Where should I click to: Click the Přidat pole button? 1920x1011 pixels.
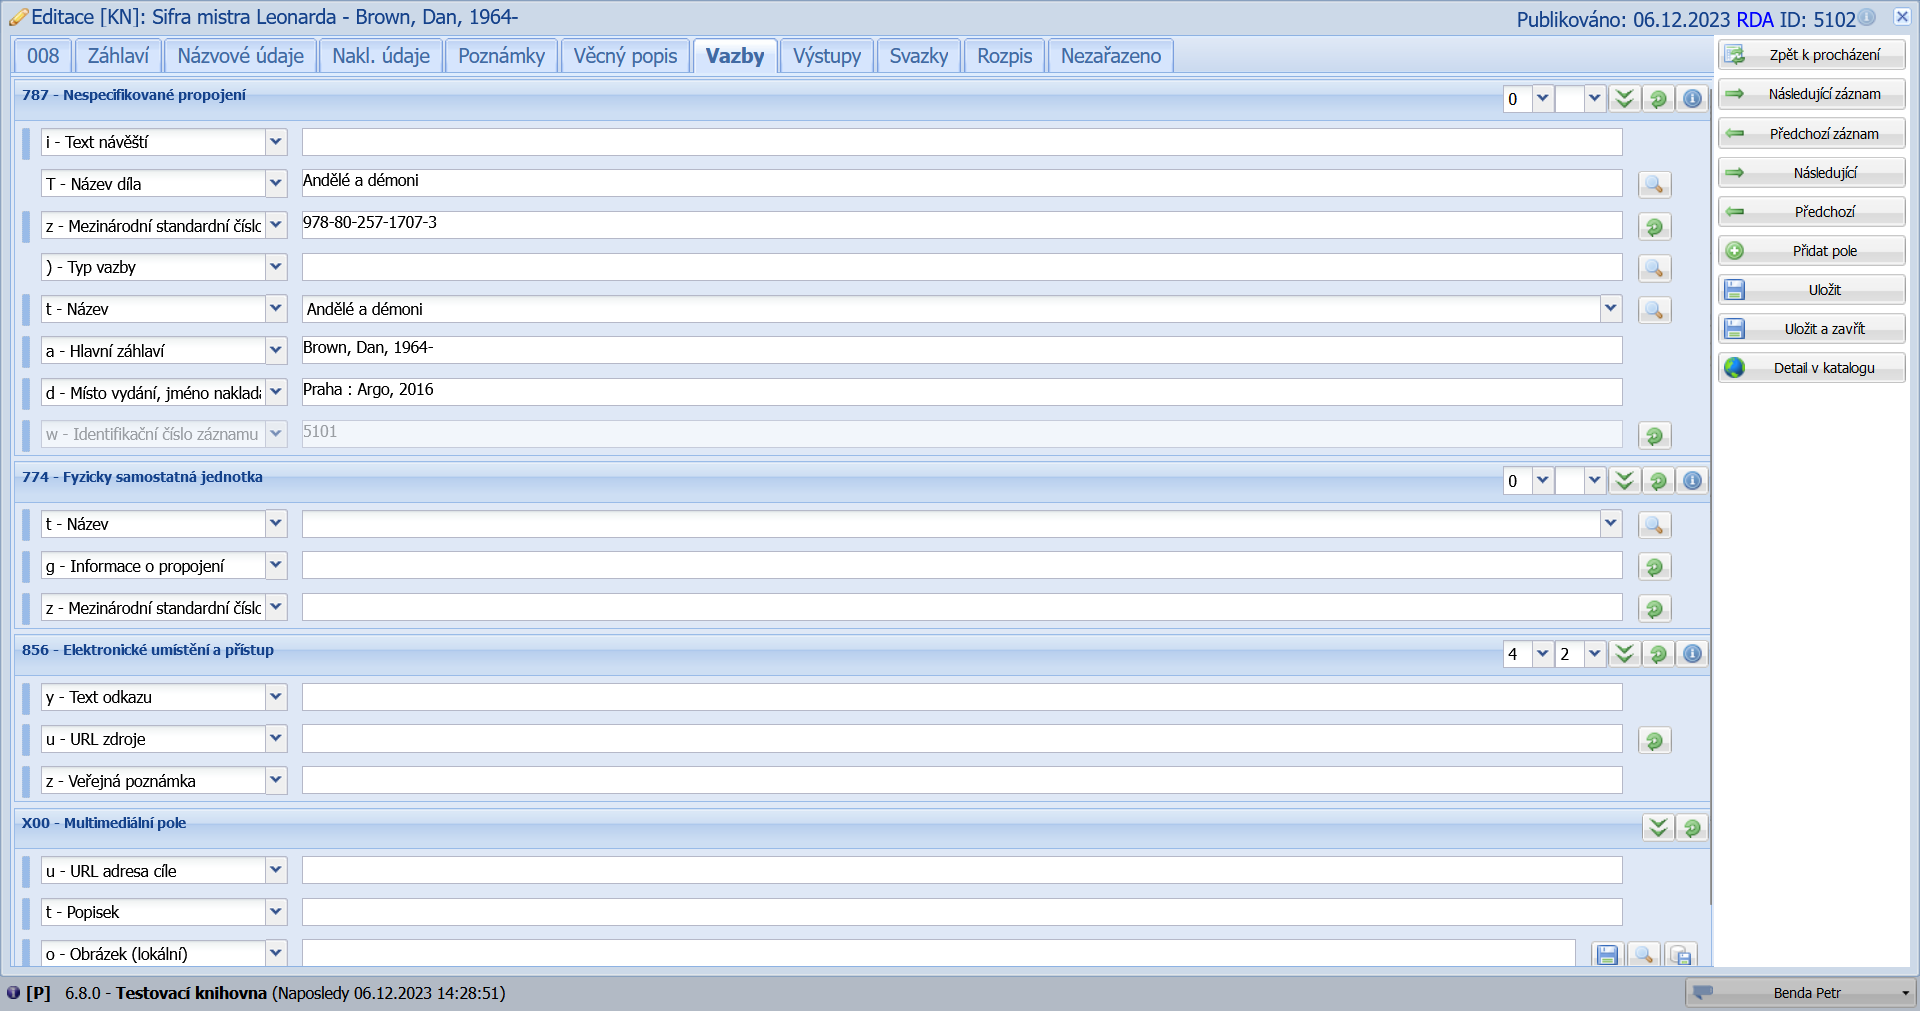pyautogui.click(x=1811, y=251)
